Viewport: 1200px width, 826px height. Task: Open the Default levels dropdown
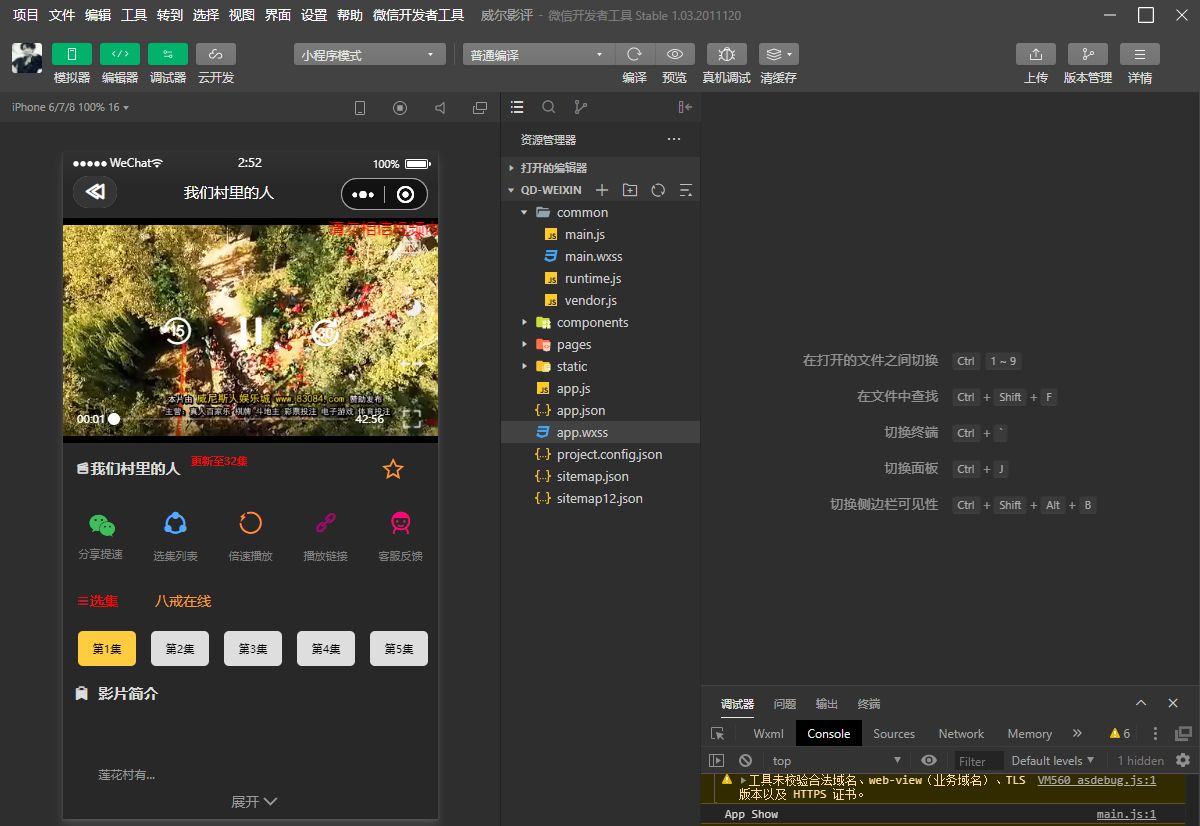pos(1053,760)
